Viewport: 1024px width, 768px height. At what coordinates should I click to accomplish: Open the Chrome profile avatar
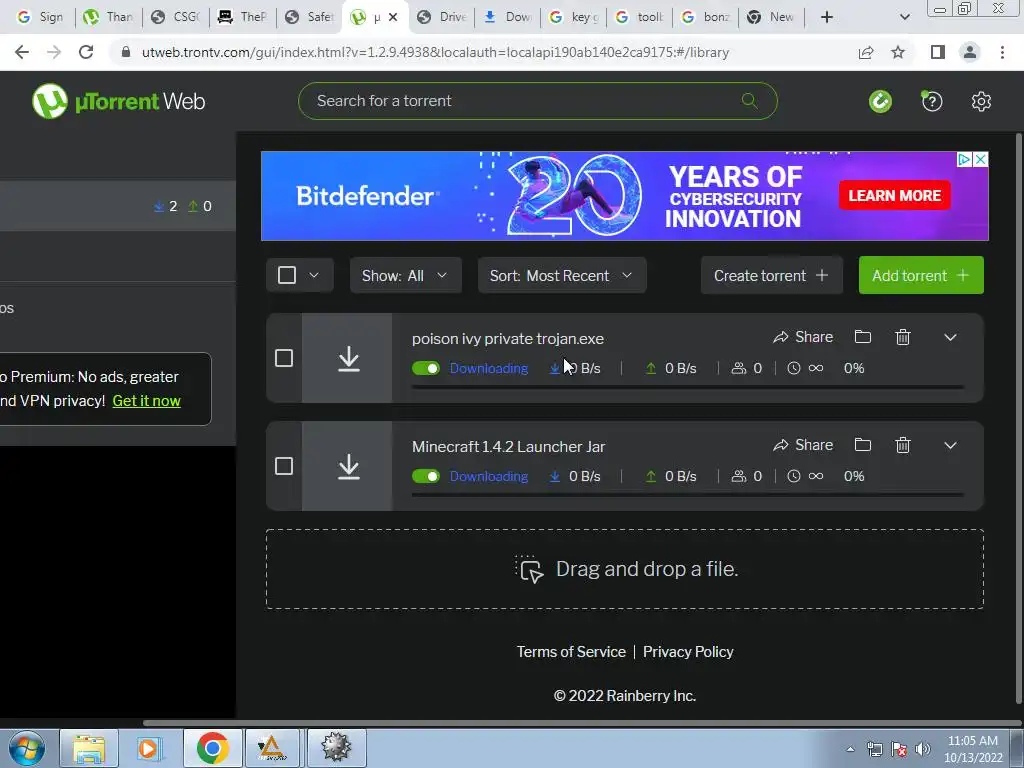point(970,52)
